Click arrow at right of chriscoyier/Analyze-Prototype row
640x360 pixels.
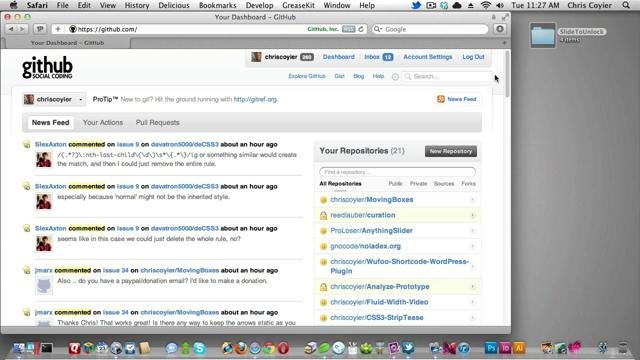tap(473, 287)
